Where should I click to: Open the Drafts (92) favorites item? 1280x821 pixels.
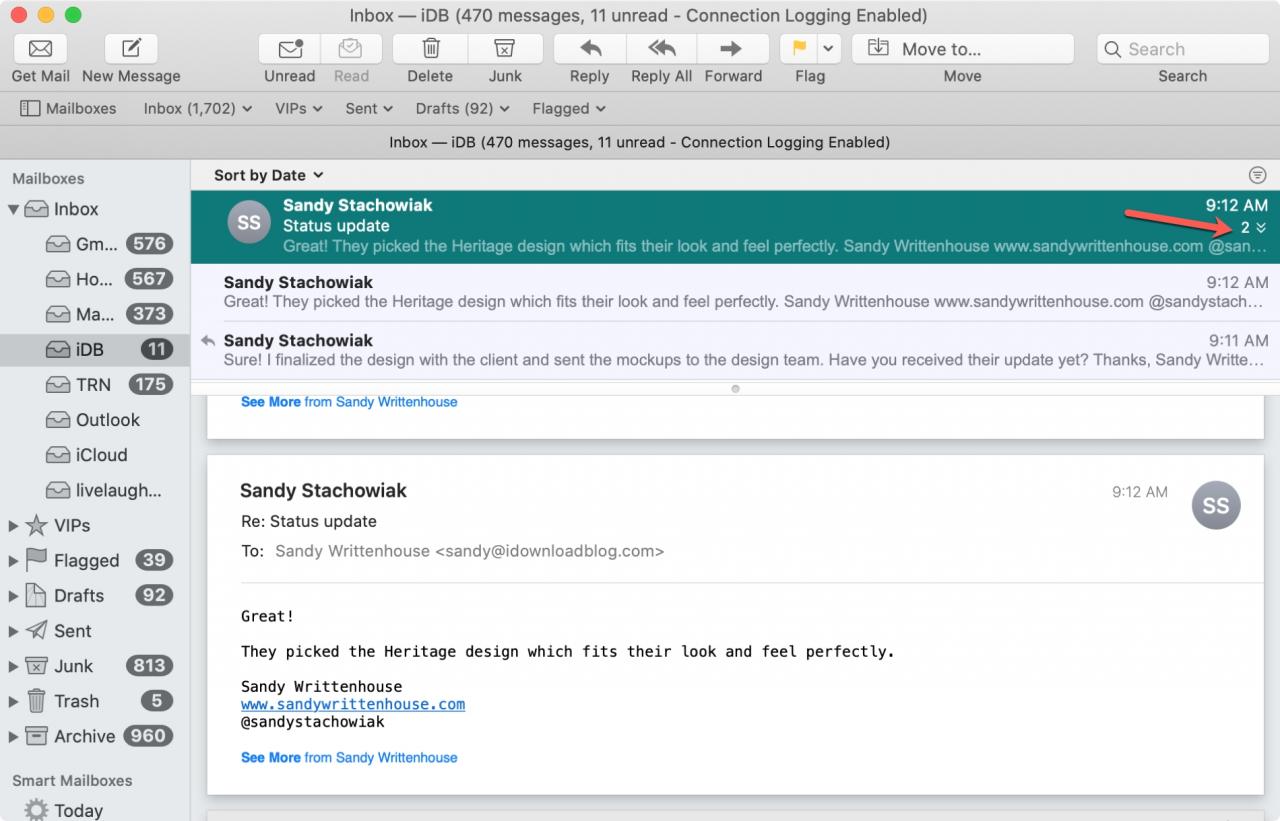462,108
